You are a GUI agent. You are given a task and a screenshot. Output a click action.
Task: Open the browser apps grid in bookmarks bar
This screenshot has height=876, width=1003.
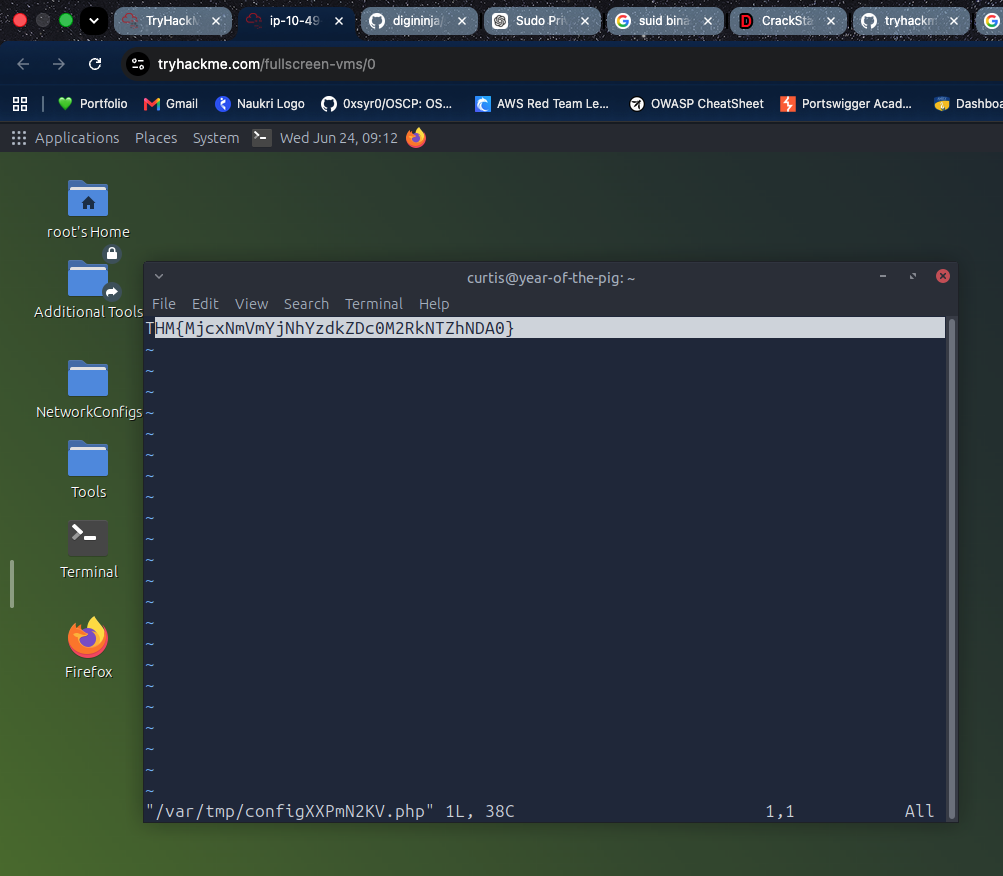click(20, 104)
